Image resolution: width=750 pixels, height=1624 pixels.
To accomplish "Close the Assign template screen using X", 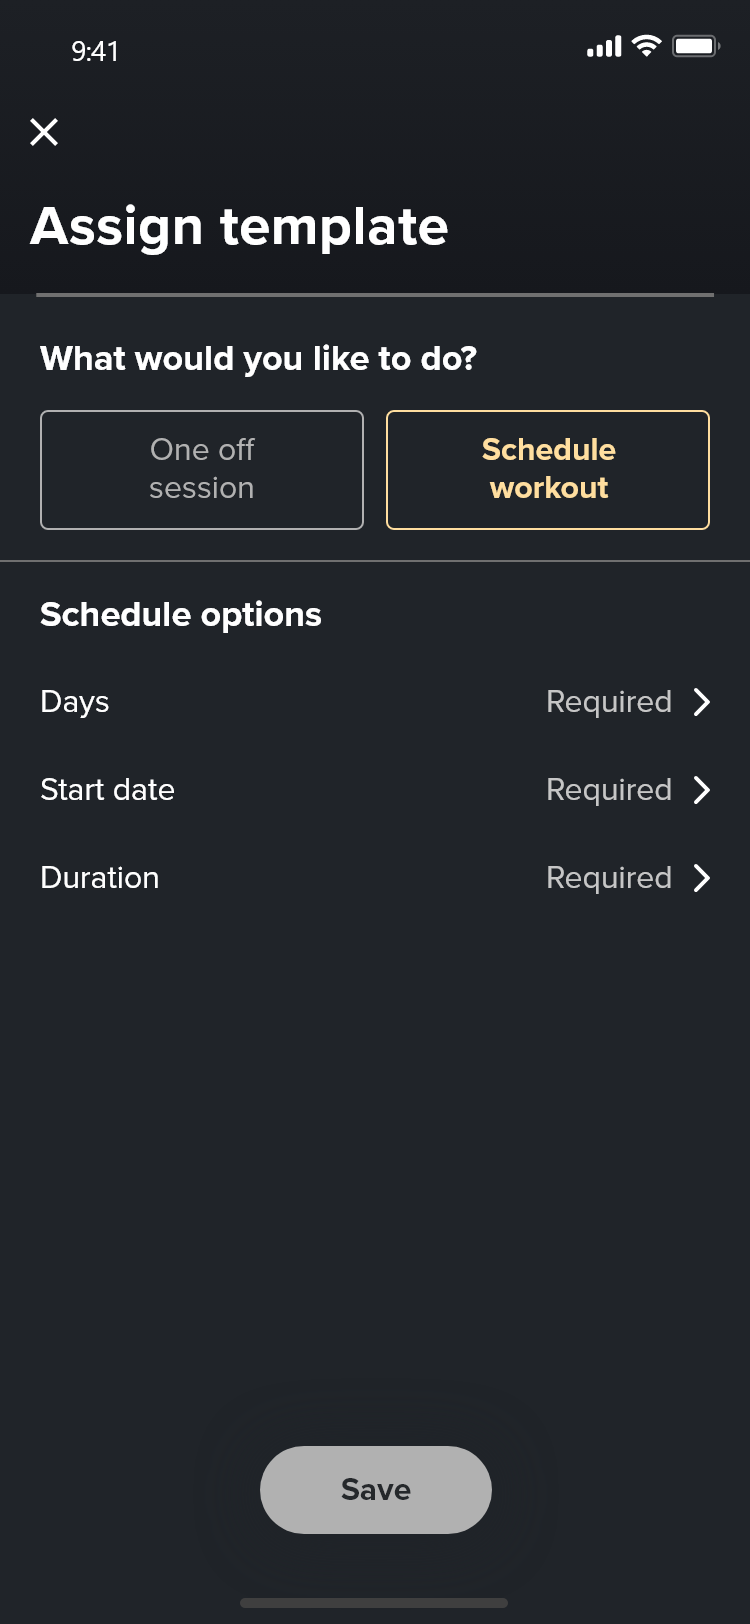I will pyautogui.click(x=44, y=132).
